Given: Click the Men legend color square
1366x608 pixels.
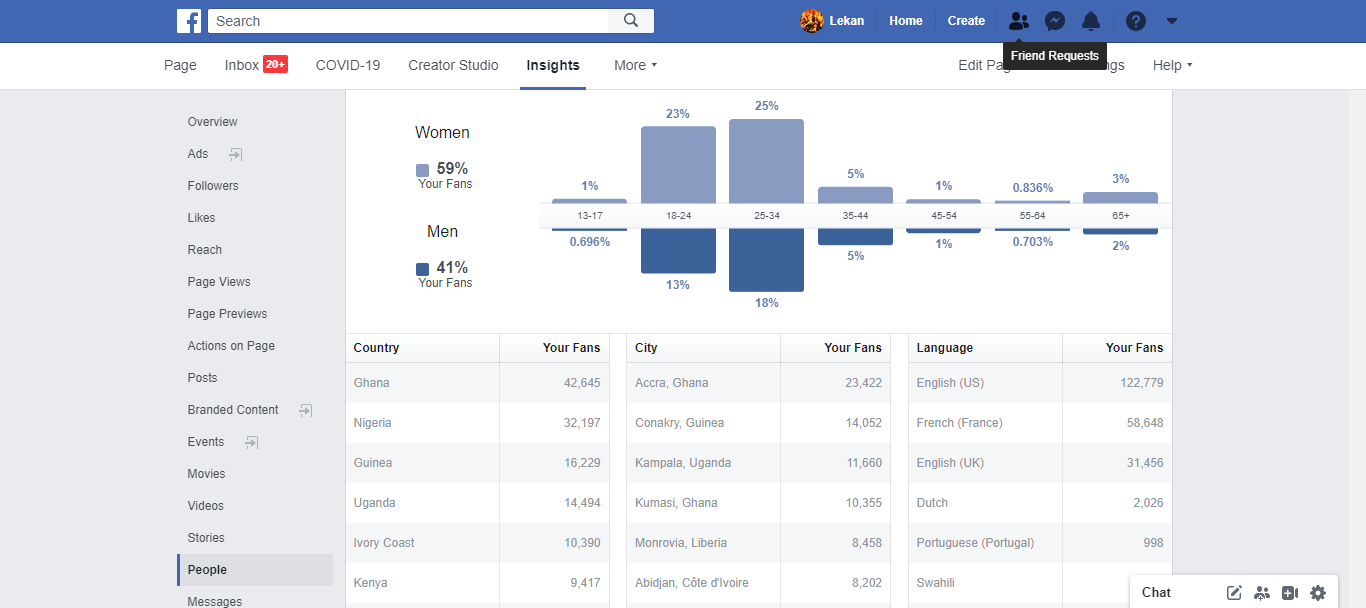Looking at the screenshot, I should click(x=423, y=269).
